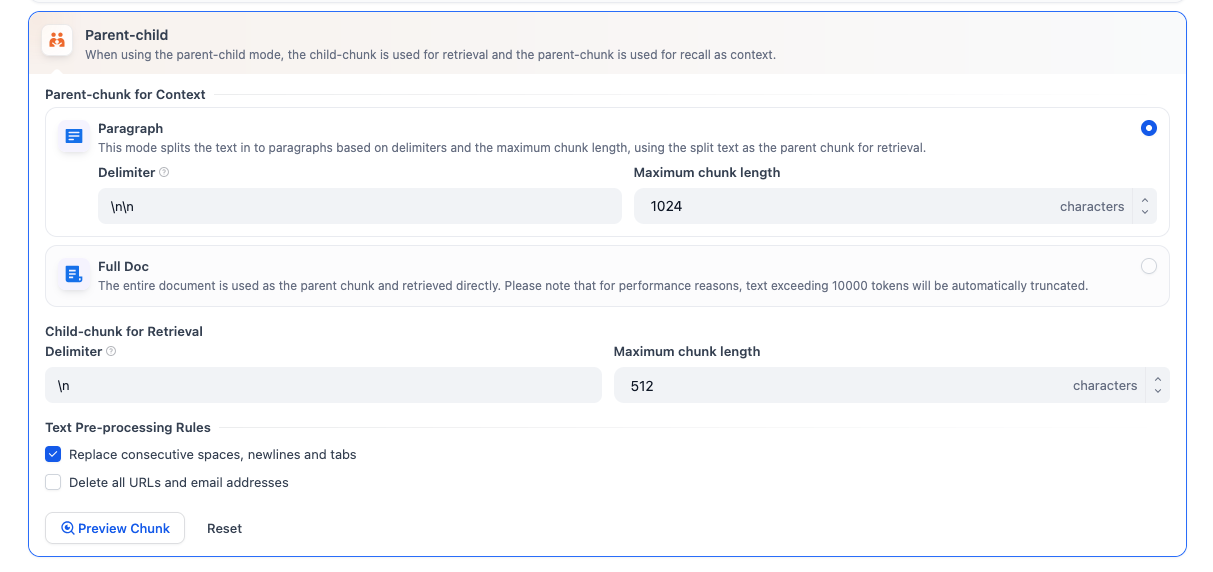
Task: Uncheck Replace consecutive spaces, newlines and tabs
Action: pos(54,454)
